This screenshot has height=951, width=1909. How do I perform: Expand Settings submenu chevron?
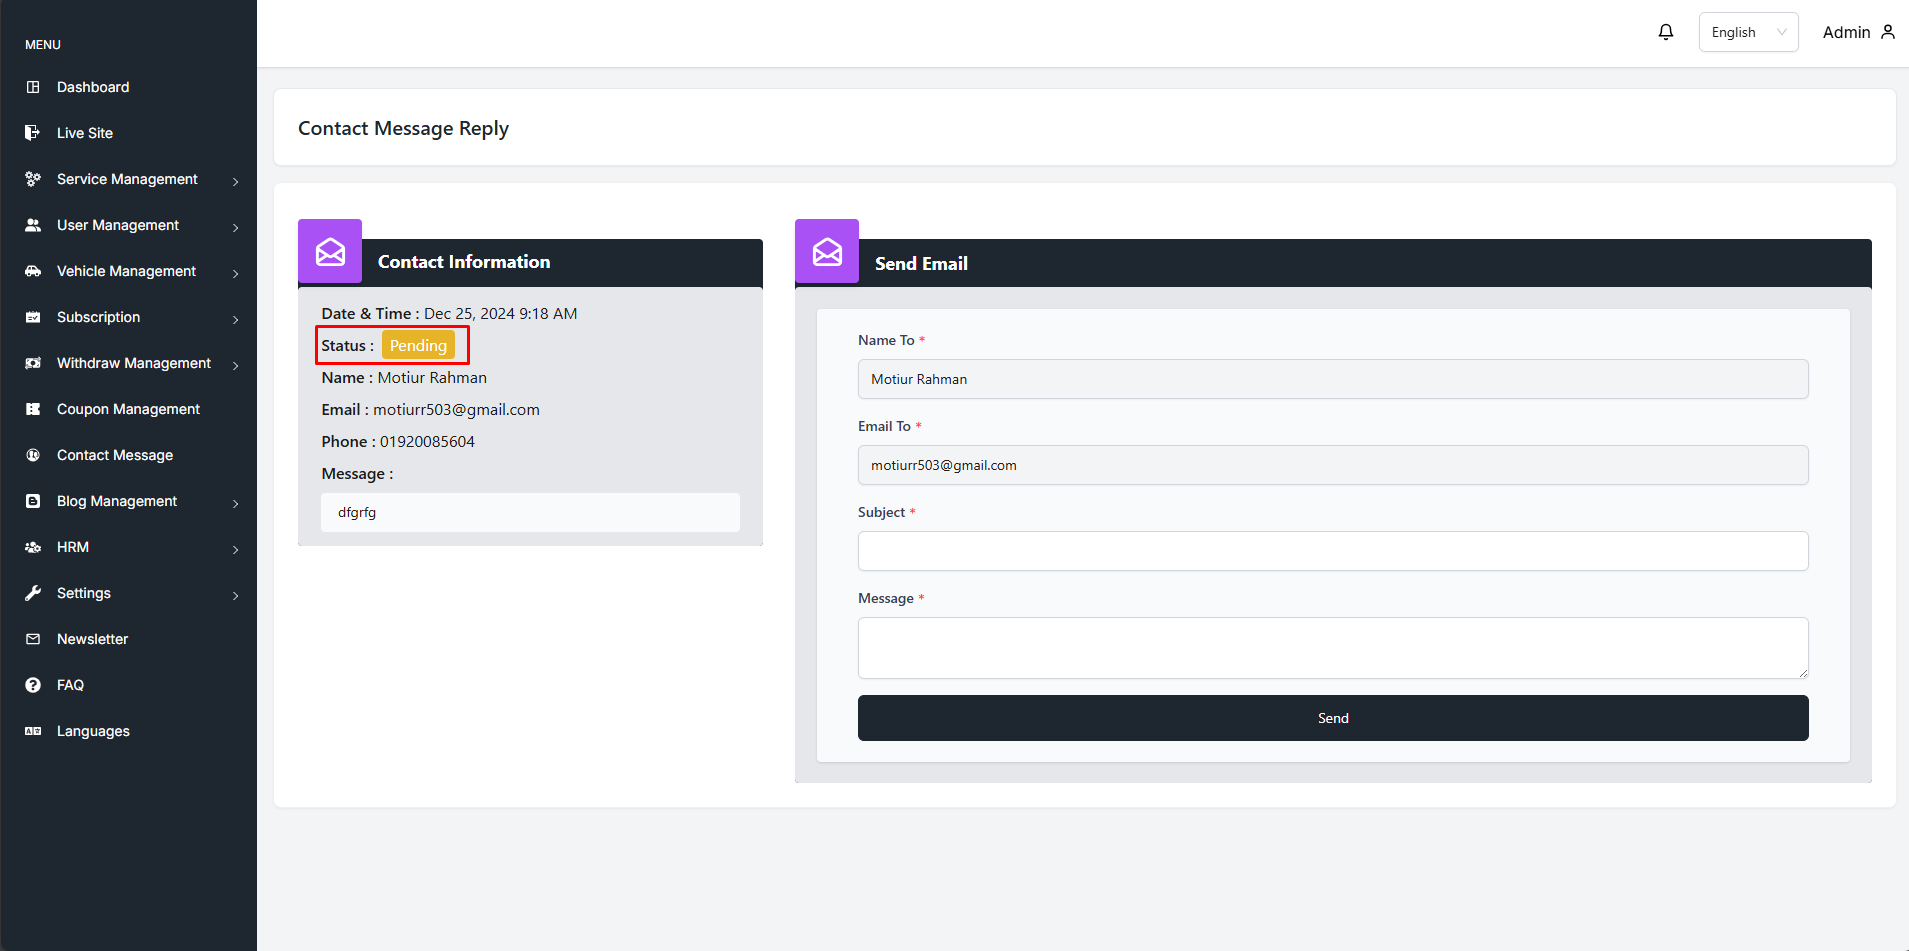point(236,595)
